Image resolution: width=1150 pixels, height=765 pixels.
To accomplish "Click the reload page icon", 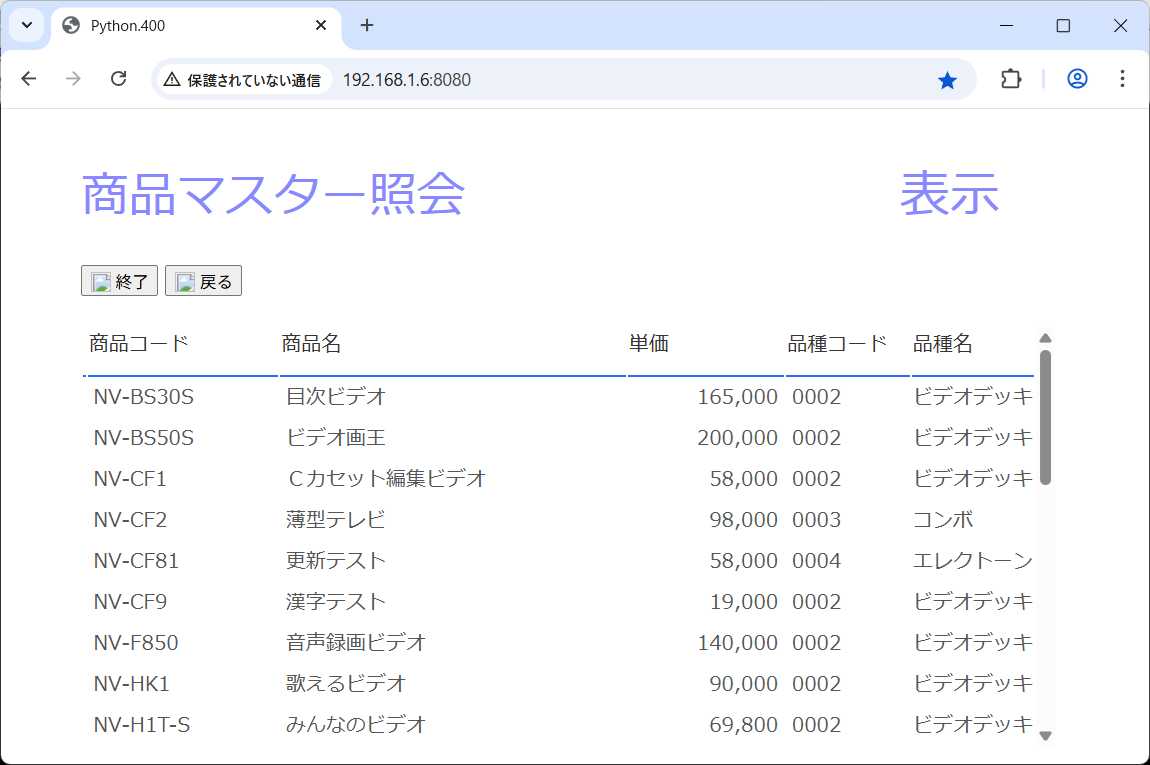I will (119, 78).
